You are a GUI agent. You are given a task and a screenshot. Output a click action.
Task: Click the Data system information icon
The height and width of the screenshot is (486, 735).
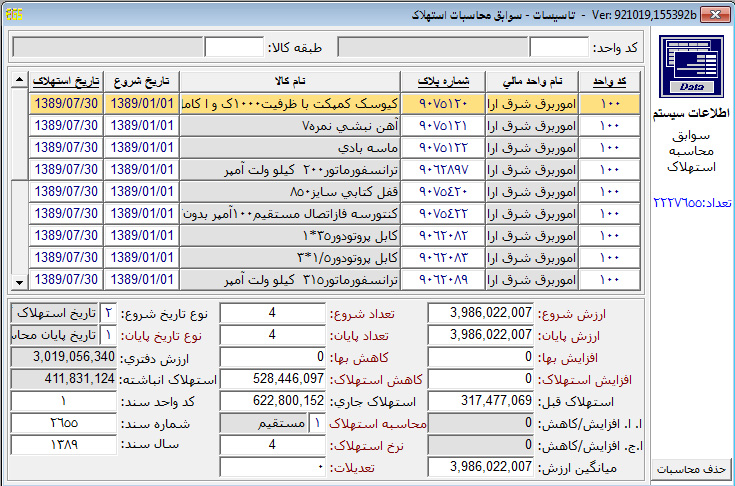click(691, 66)
